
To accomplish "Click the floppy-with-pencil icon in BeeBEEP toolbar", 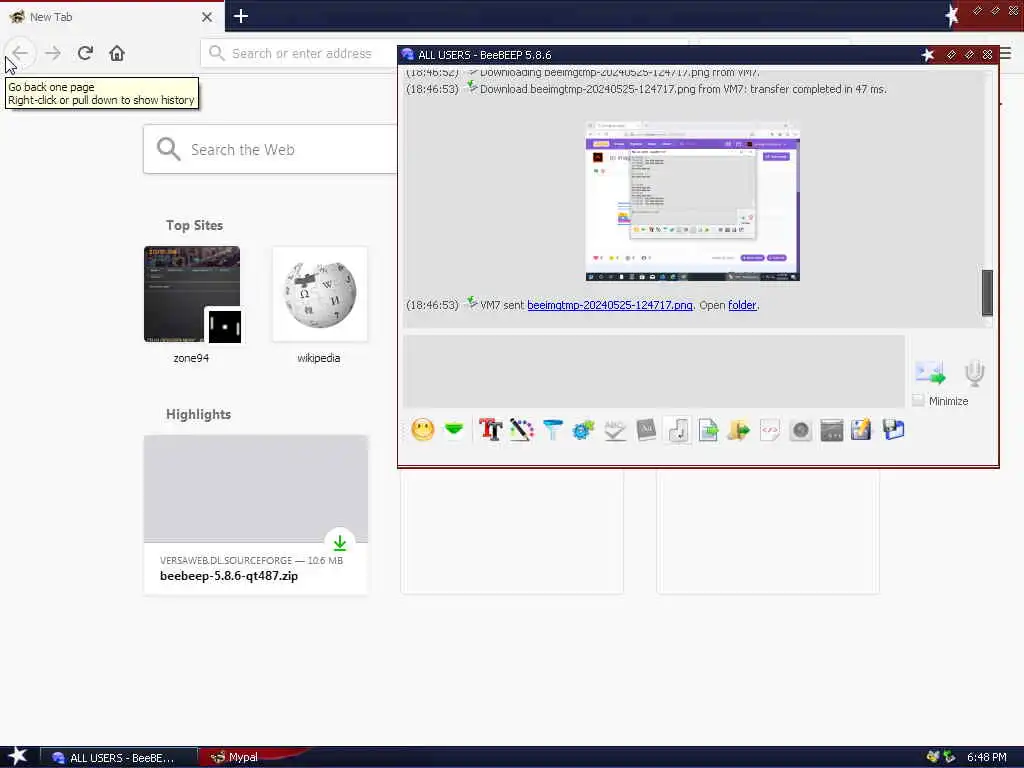I will (861, 430).
